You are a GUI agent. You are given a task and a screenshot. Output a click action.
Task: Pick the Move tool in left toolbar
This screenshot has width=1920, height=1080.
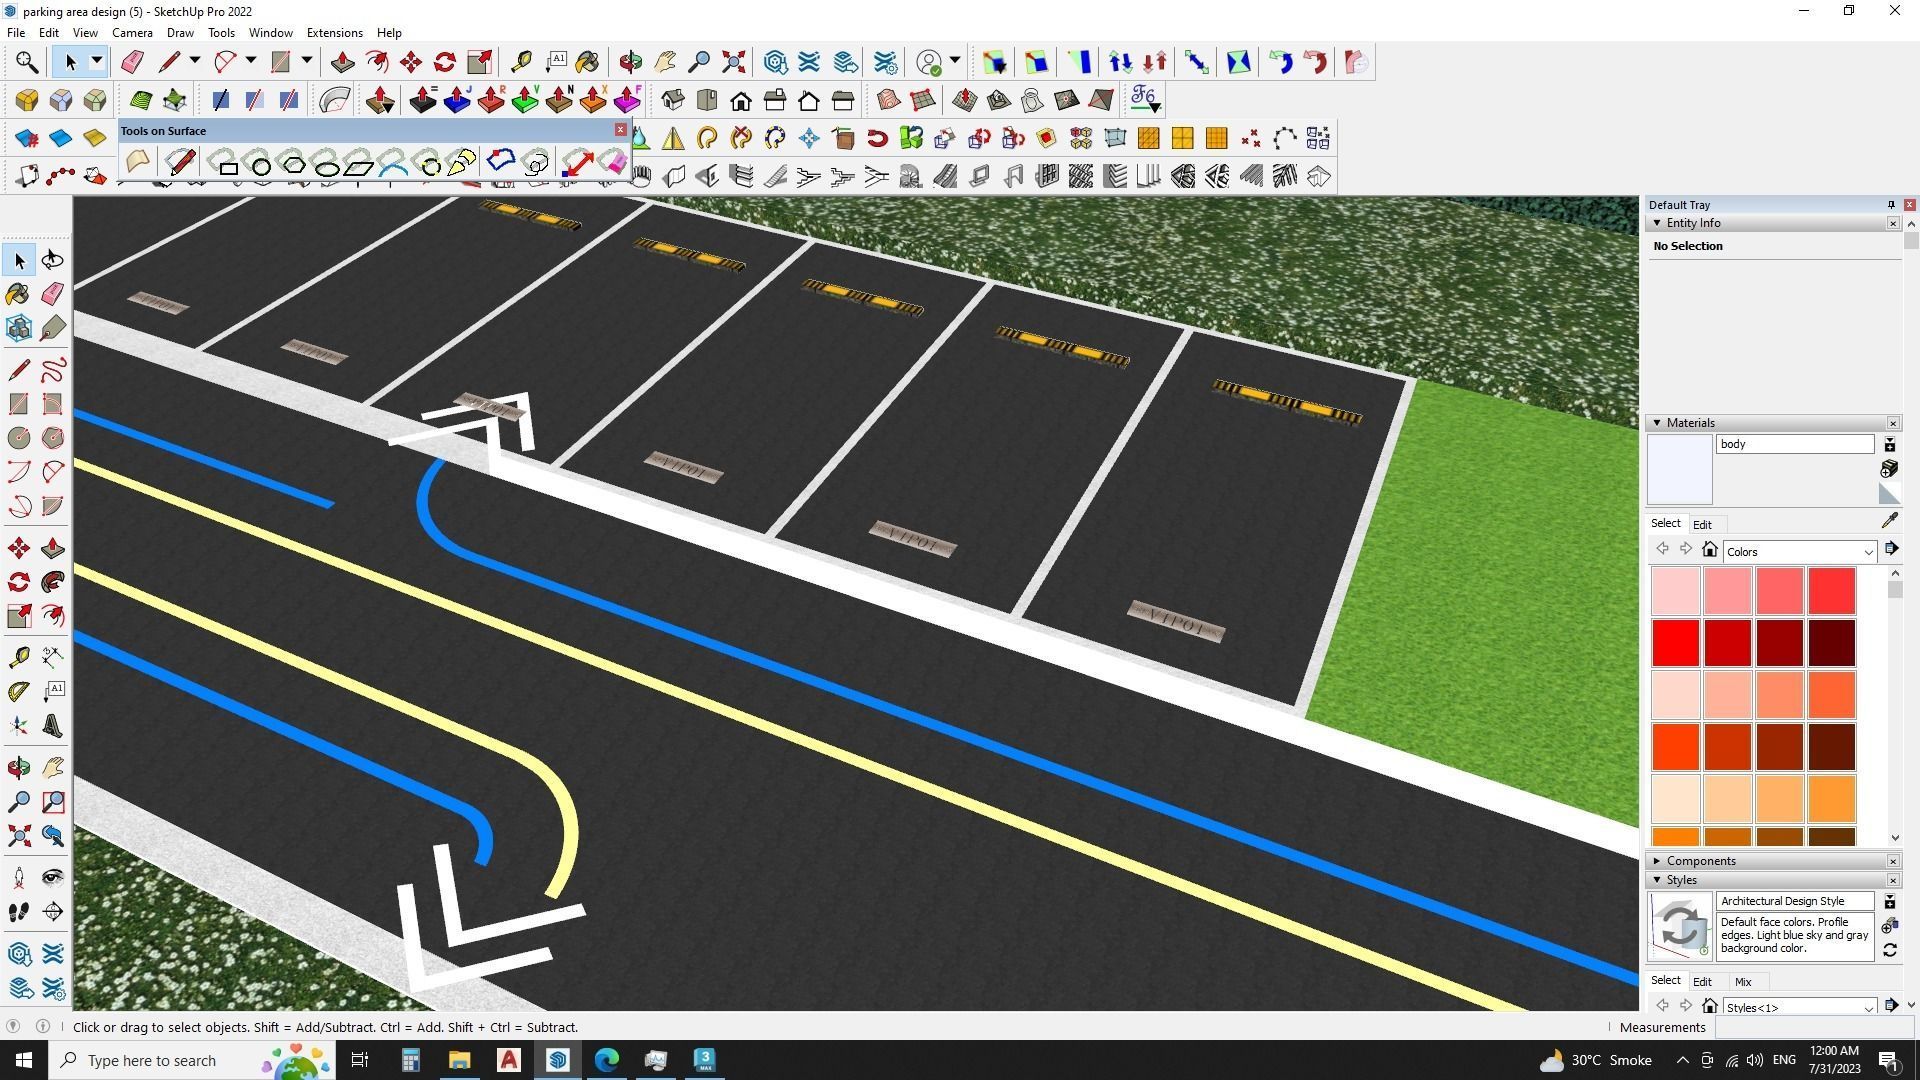18,548
